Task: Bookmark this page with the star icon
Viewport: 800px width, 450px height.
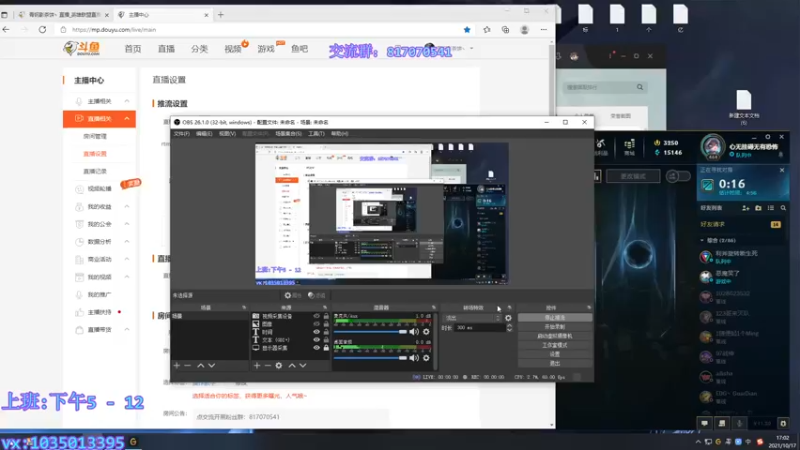Action: (x=467, y=30)
